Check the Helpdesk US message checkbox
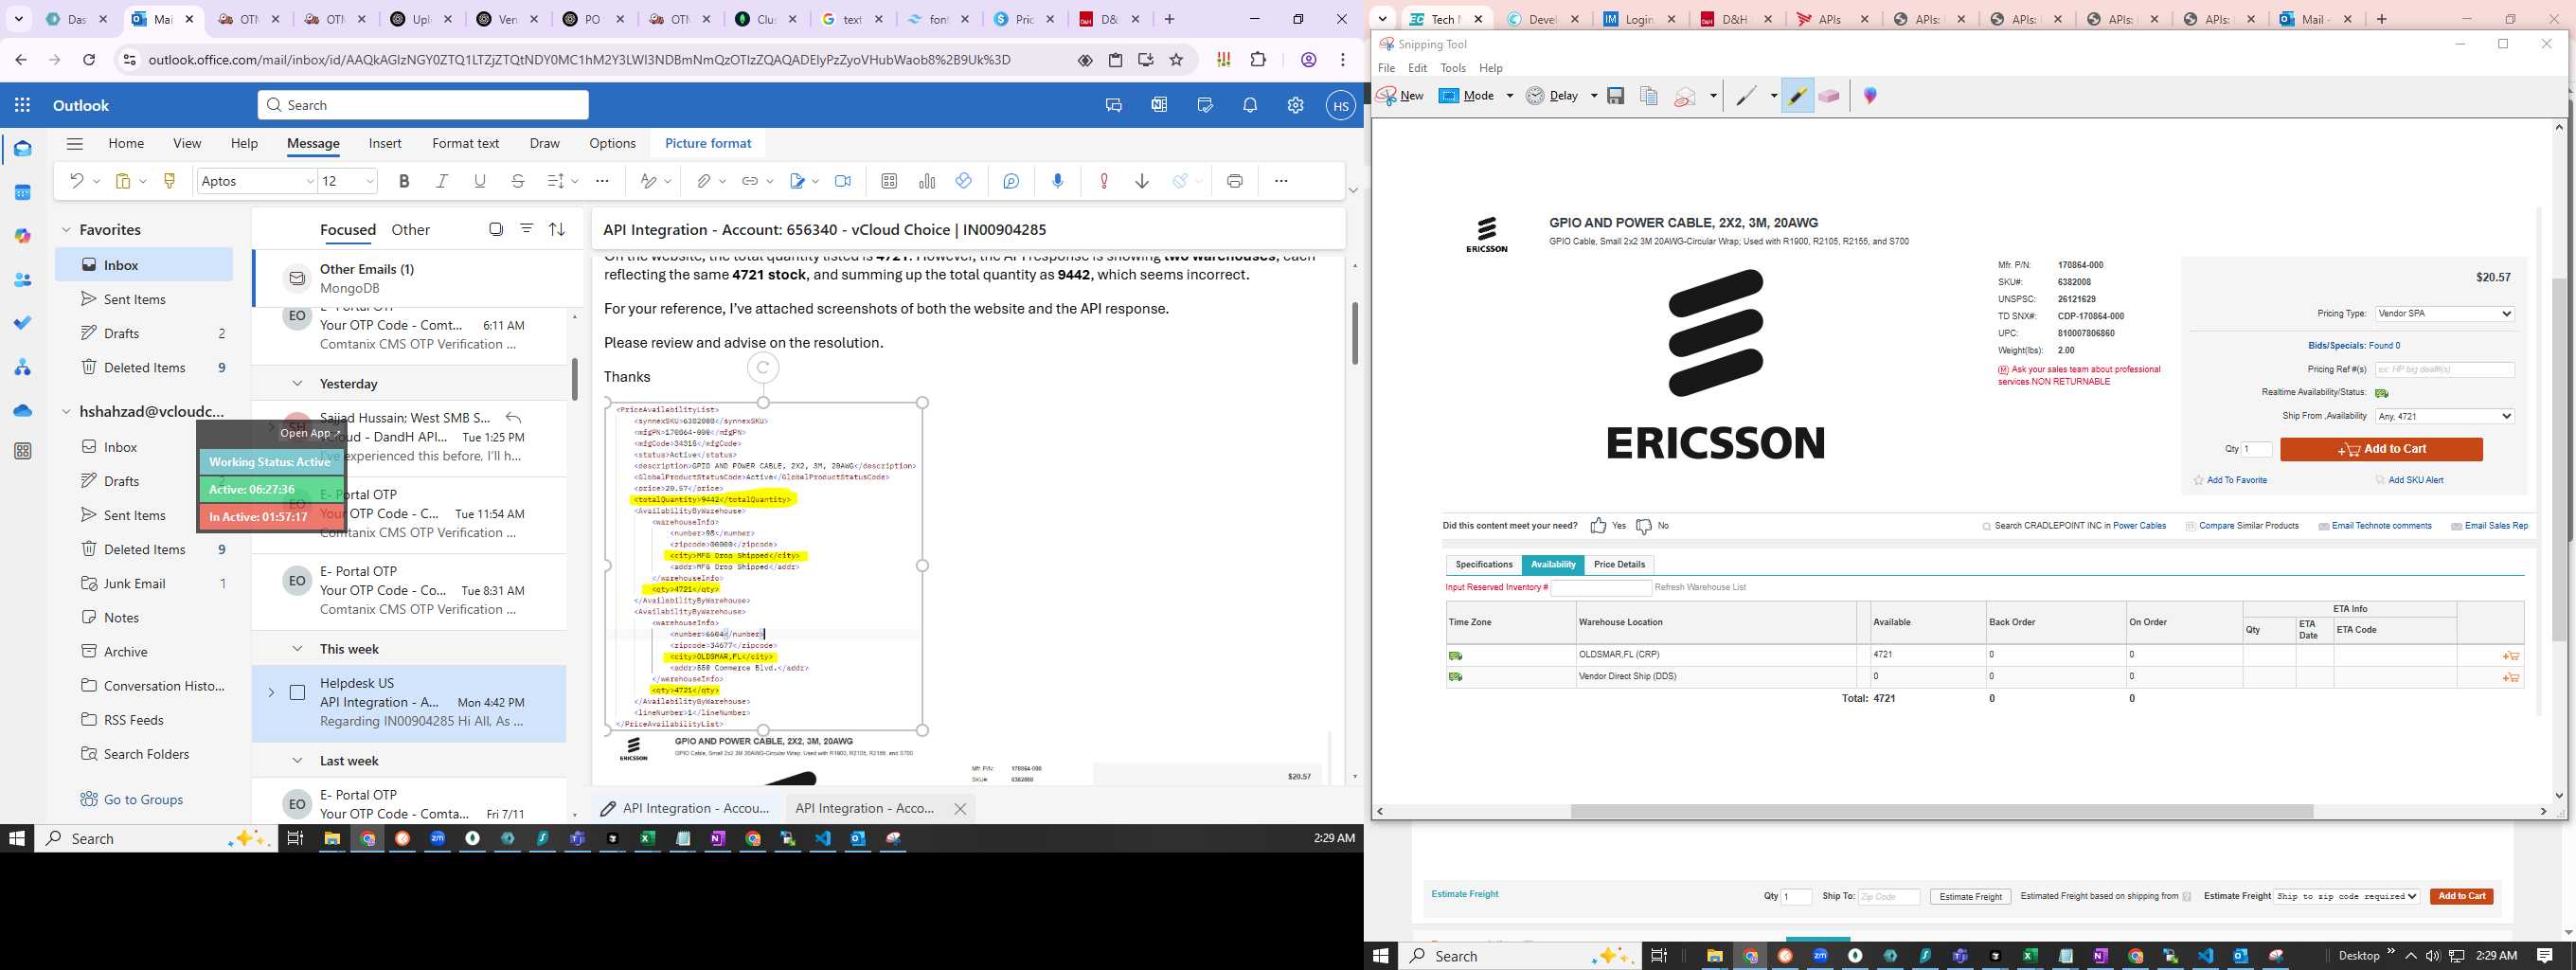The width and height of the screenshot is (2576, 970). (297, 692)
